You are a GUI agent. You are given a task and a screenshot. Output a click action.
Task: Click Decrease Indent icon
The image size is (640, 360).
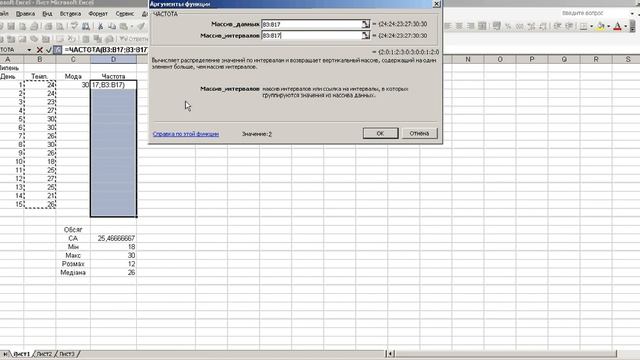(557, 26)
